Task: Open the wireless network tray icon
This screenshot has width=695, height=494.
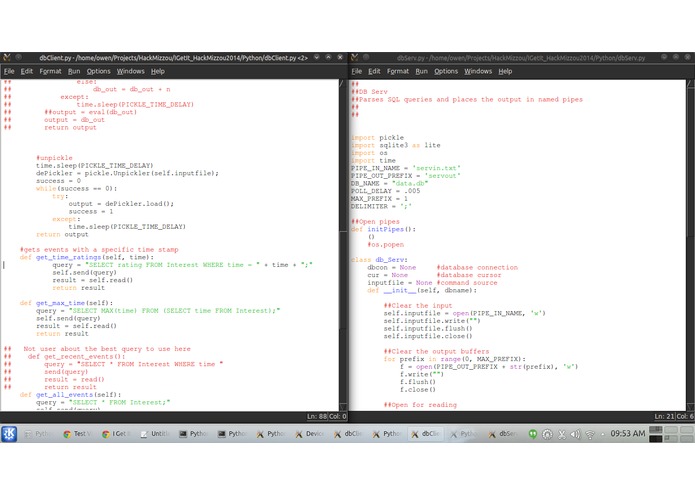Action: coord(590,435)
